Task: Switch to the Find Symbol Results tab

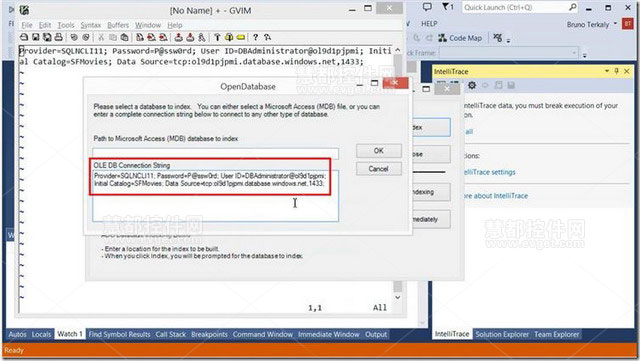Action: pyautogui.click(x=119, y=334)
